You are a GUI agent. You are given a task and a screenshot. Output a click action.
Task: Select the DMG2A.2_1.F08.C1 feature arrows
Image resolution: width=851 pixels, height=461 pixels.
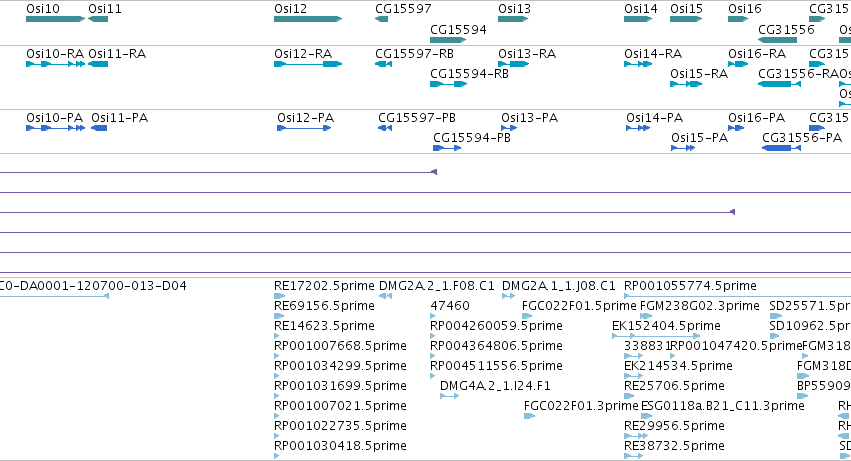tap(385, 296)
